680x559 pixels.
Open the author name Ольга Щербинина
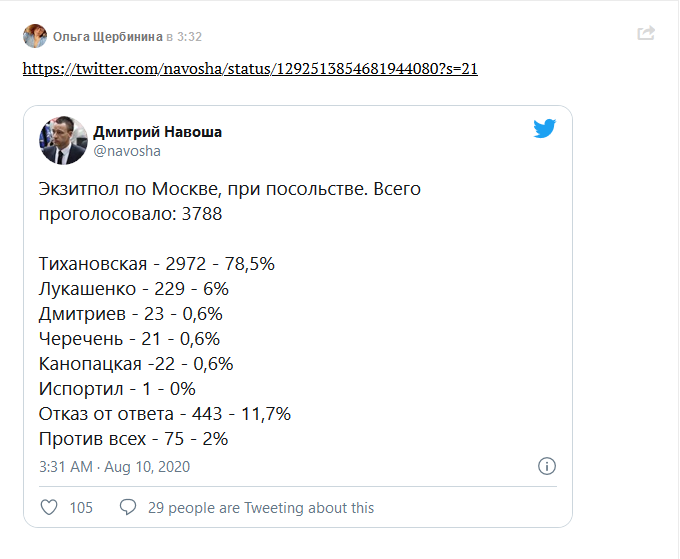coord(108,37)
